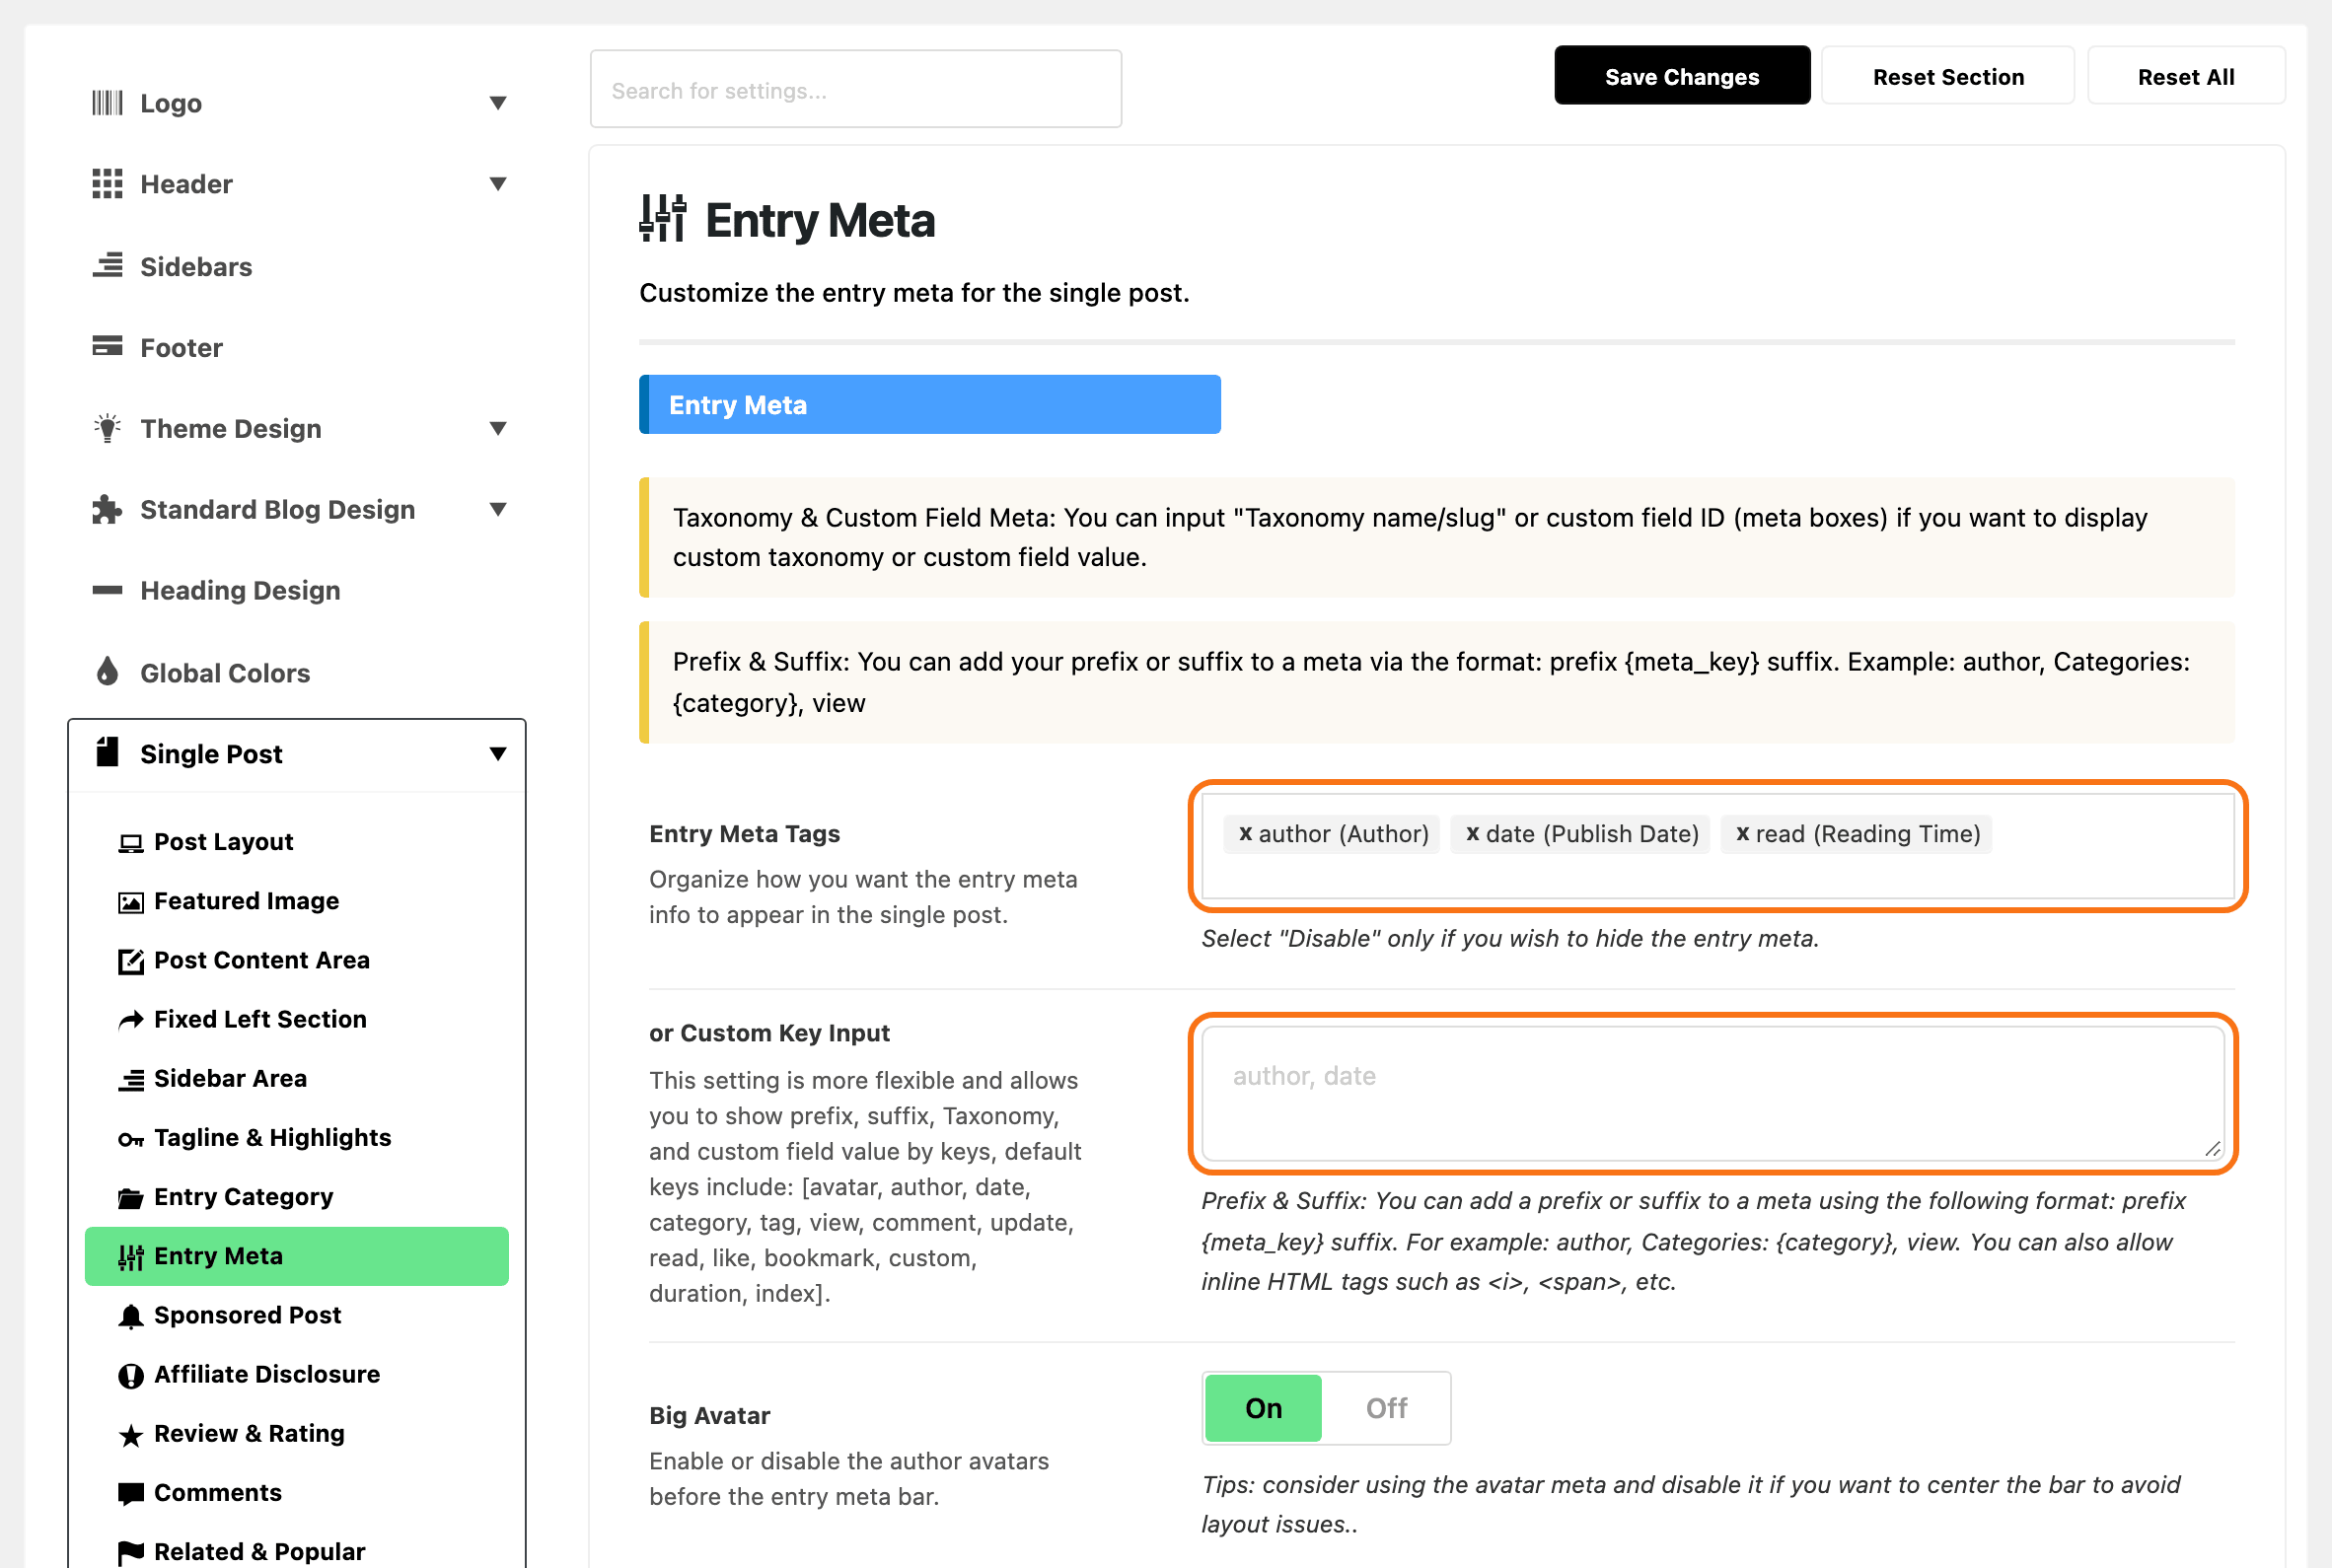
Task: Expand the Logo section arrow
Action: coord(498,103)
